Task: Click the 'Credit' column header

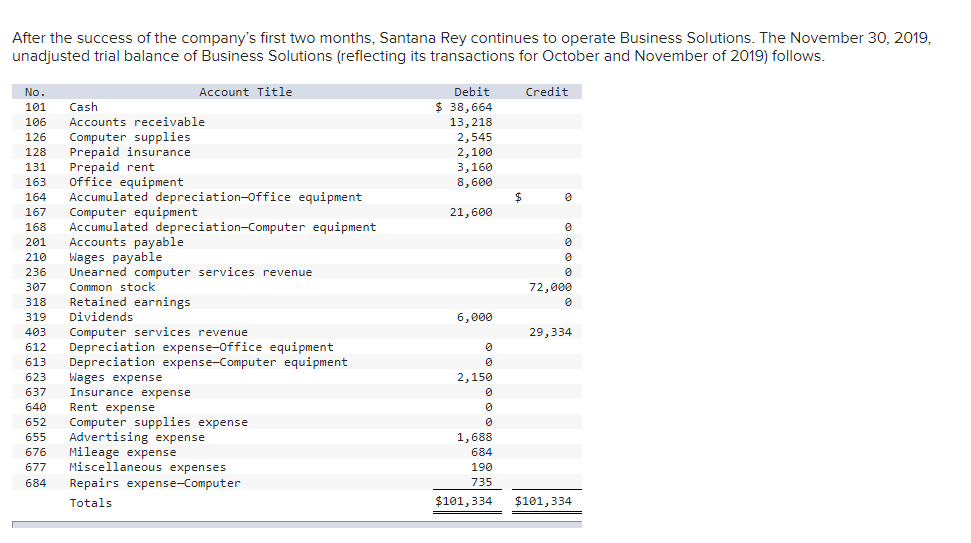Action: (x=546, y=92)
